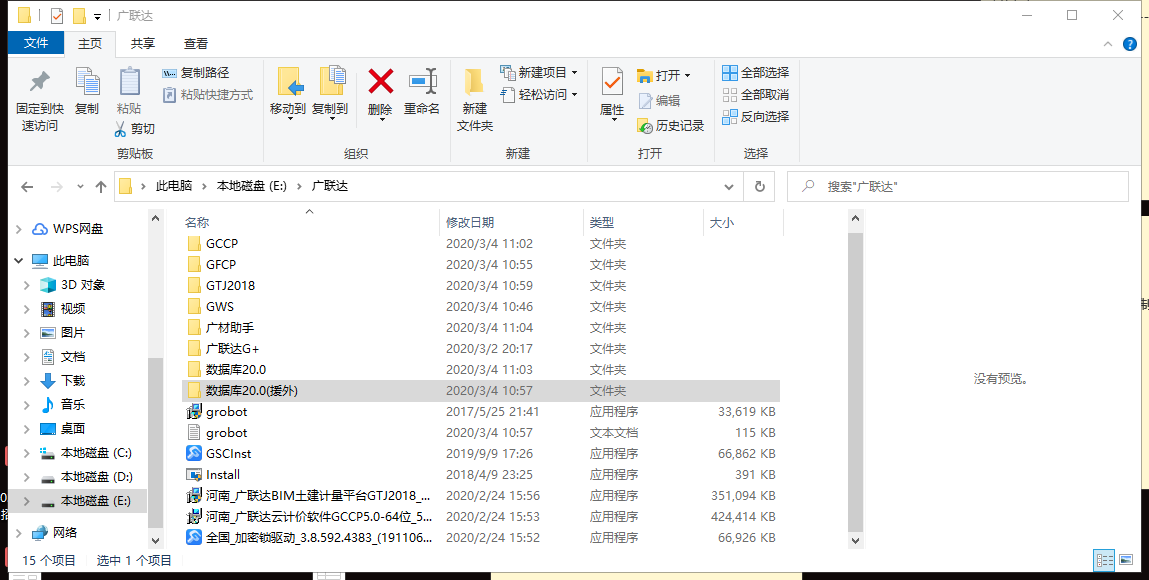Click the Forward navigation arrow

[x=56, y=187]
